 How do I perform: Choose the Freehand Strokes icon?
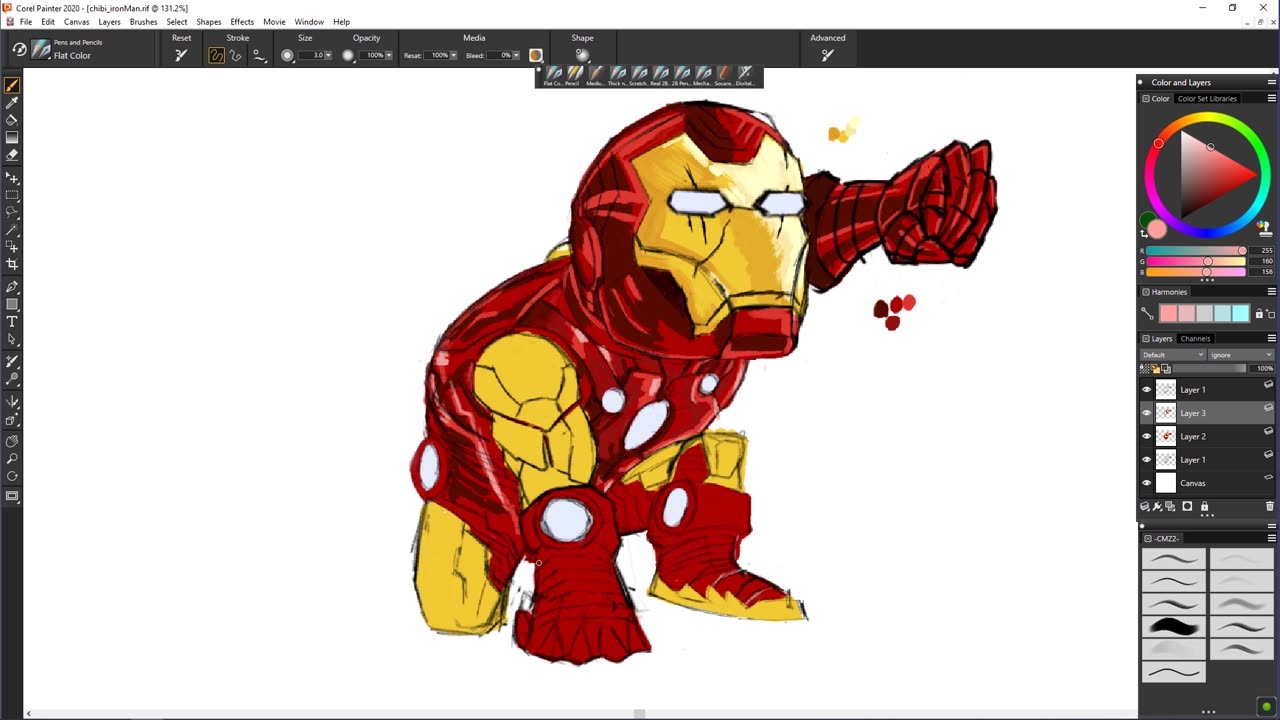pyautogui.click(x=216, y=55)
